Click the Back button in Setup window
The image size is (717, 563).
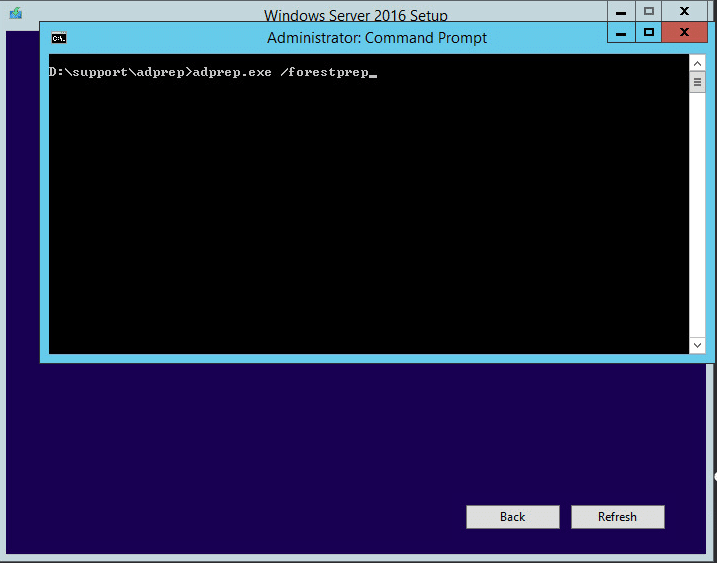[513, 517]
